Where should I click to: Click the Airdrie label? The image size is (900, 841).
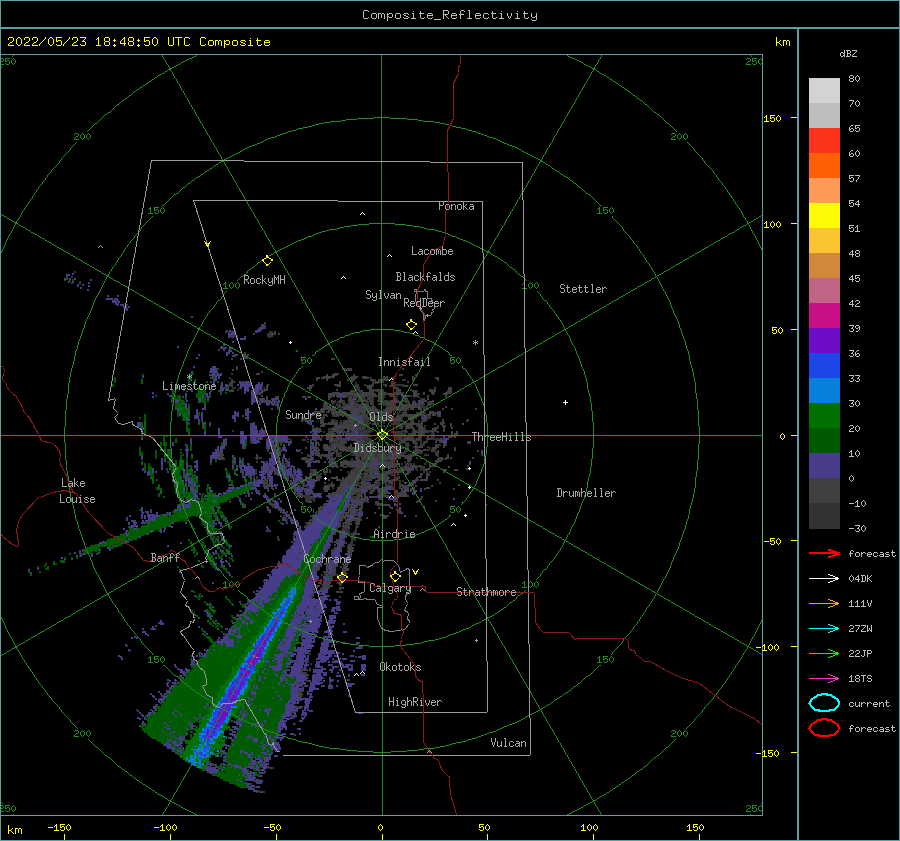(x=394, y=534)
